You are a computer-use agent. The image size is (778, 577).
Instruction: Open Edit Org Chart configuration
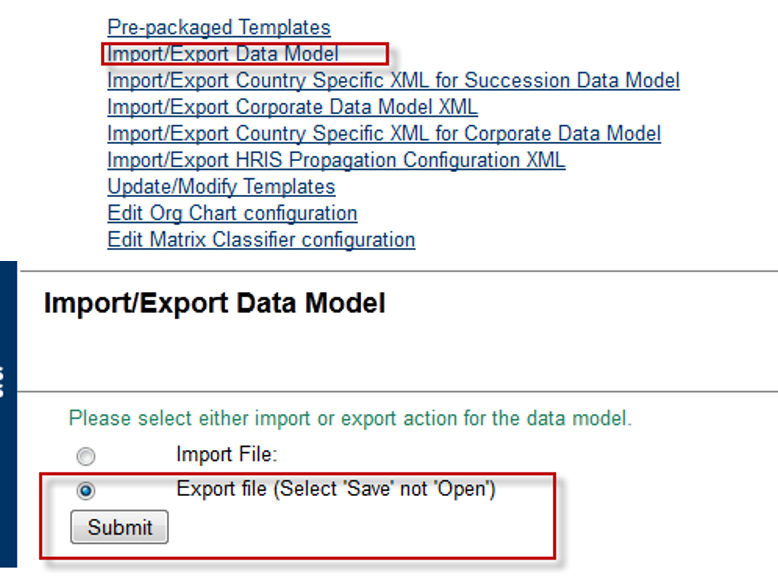(232, 213)
